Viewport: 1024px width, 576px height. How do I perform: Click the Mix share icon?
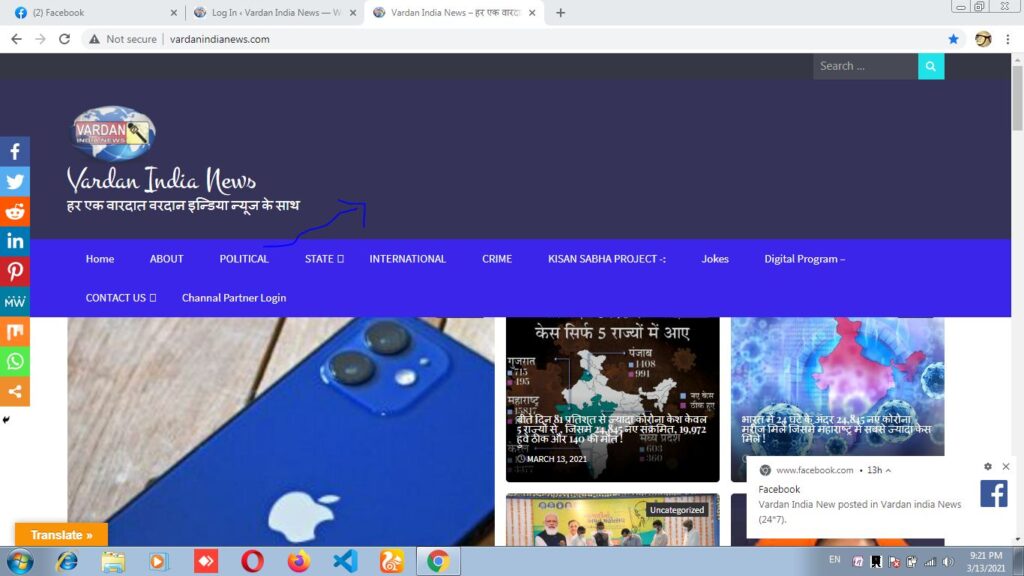coord(14,332)
